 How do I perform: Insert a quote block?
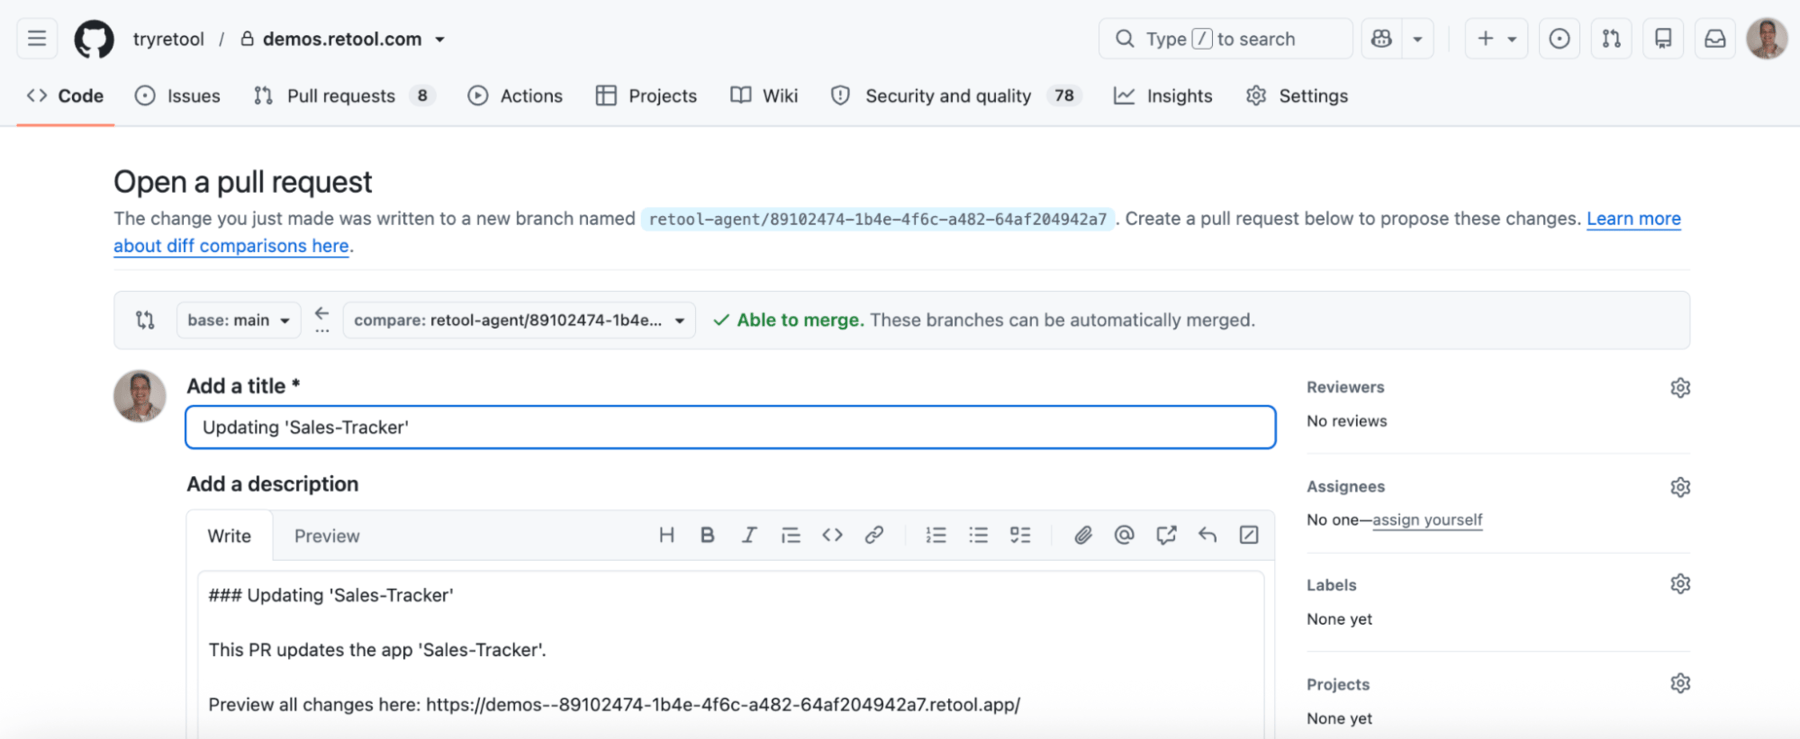pos(791,535)
